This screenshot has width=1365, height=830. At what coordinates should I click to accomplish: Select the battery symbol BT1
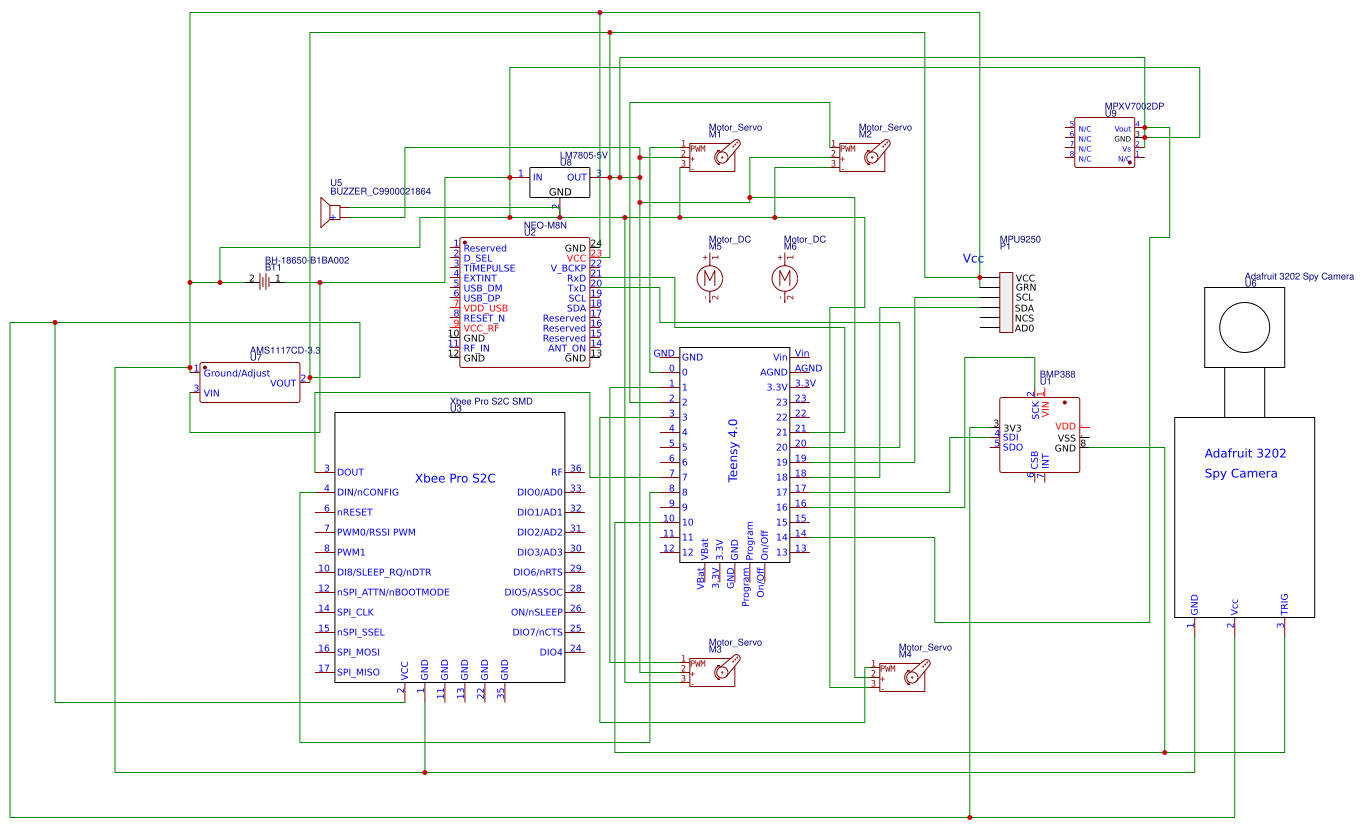click(x=265, y=282)
